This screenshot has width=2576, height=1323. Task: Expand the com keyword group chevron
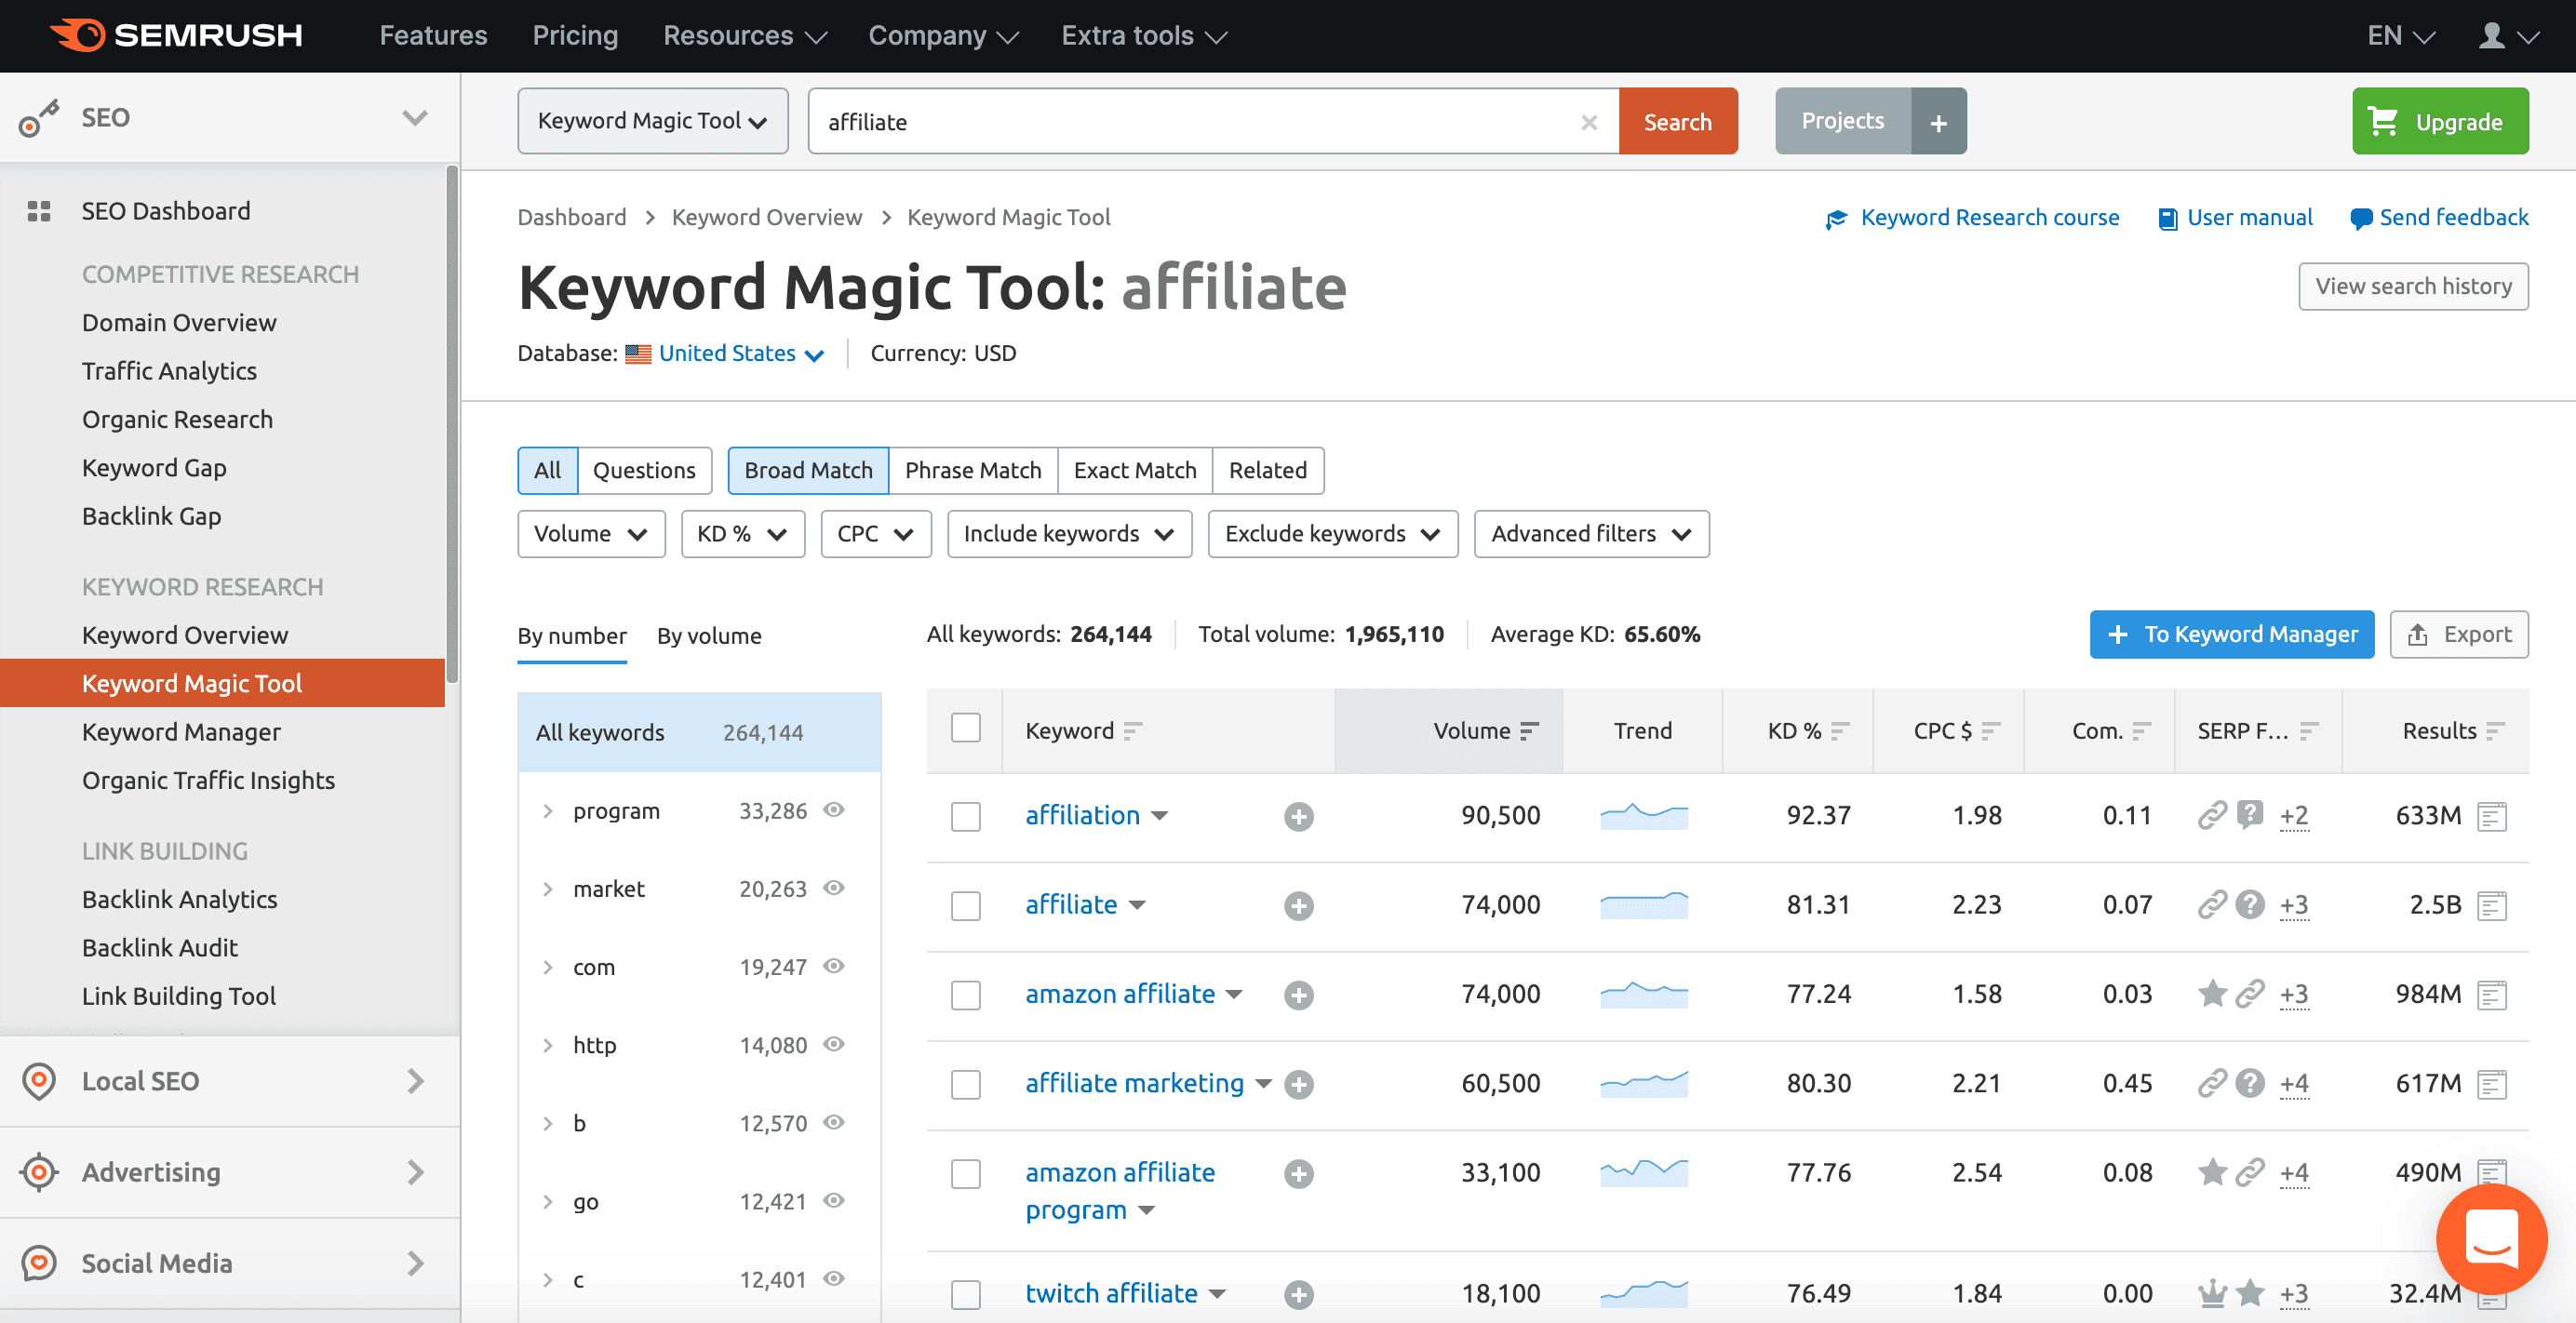click(548, 967)
